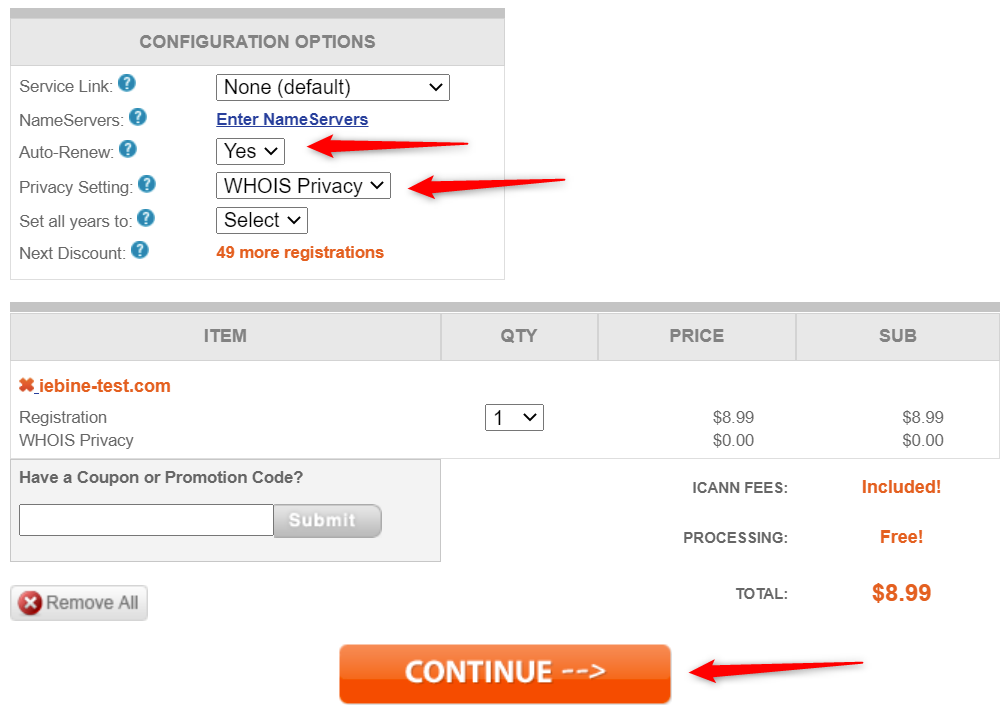Focus the coupon code input field
1006x714 pixels.
click(146, 520)
